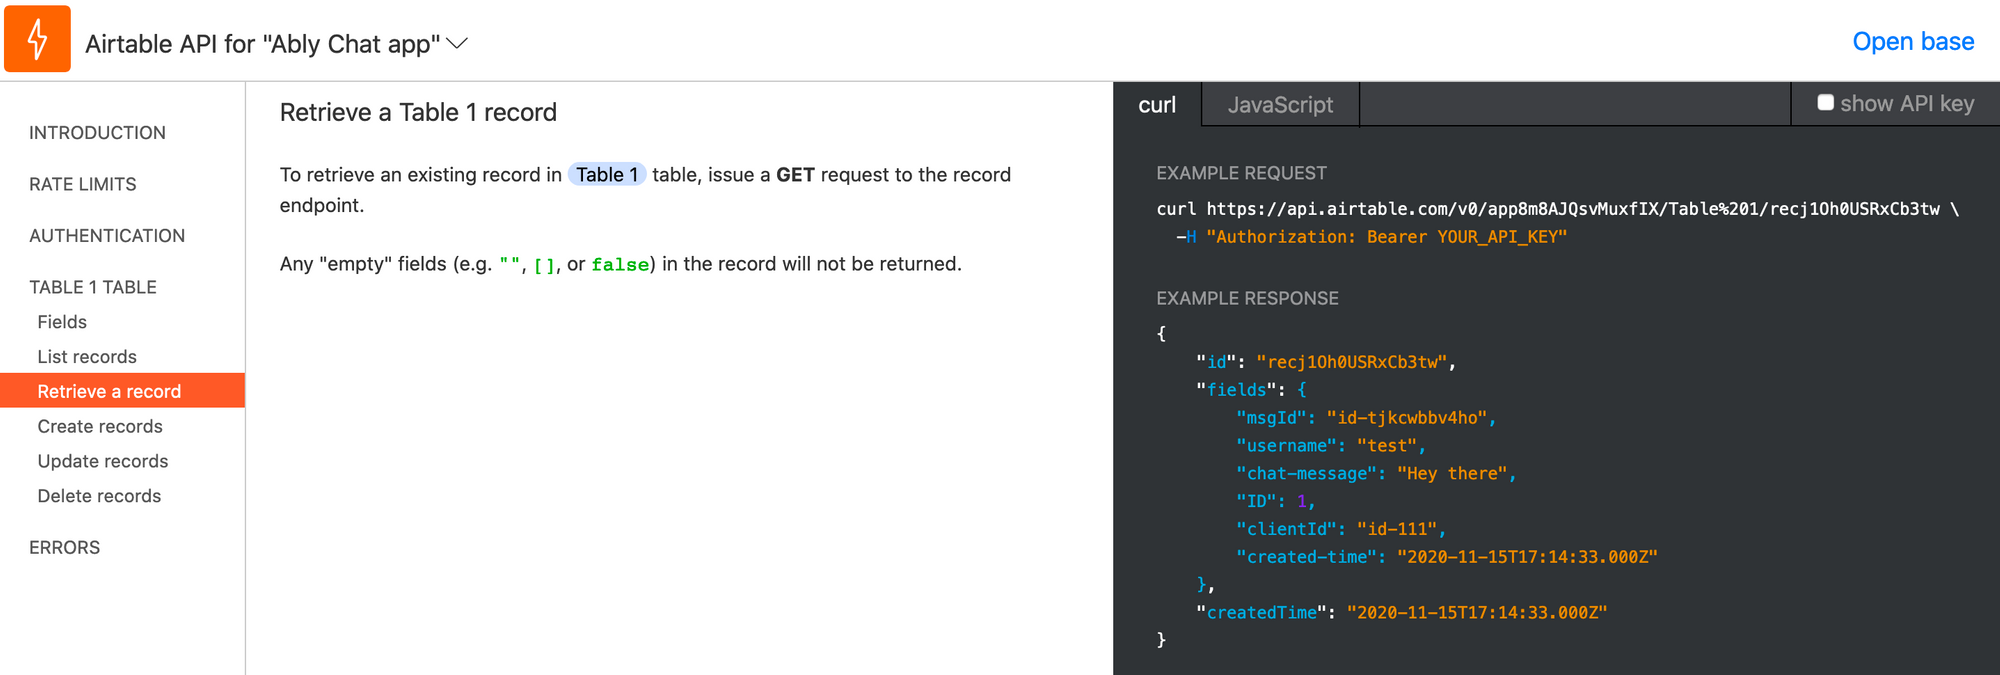The image size is (2000, 675).
Task: Click the EXAMPLE RESPONSE label
Action: point(1247,298)
